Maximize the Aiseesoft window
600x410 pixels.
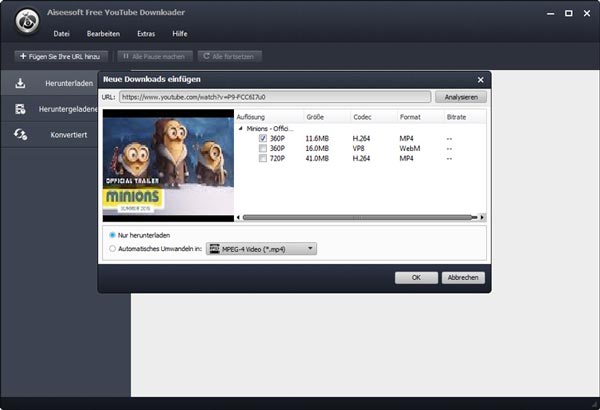click(569, 13)
